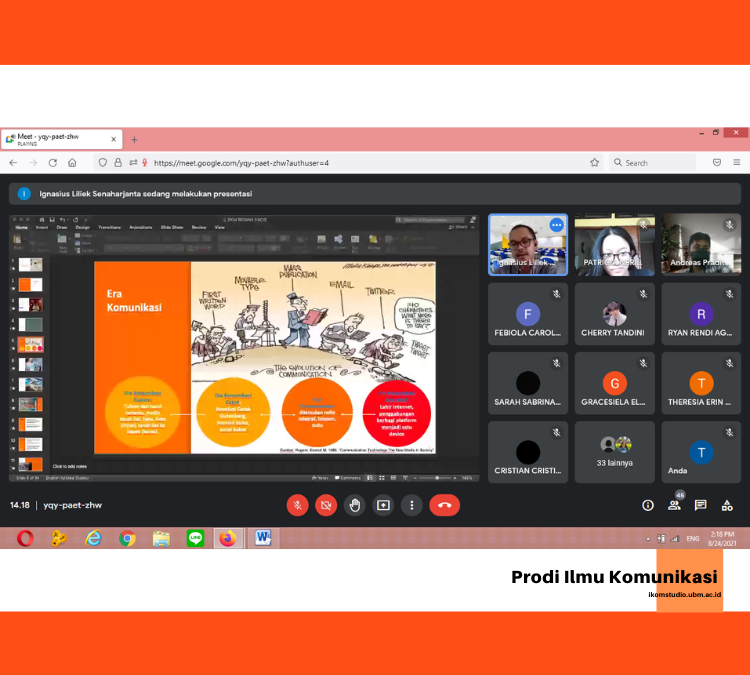Select PATRICIA's video tile

pos(615,245)
